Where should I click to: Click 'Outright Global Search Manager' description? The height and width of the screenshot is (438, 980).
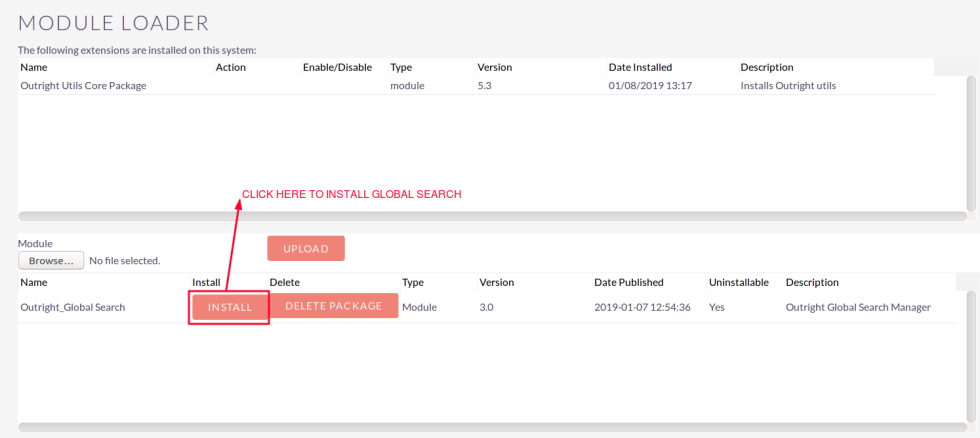(859, 307)
